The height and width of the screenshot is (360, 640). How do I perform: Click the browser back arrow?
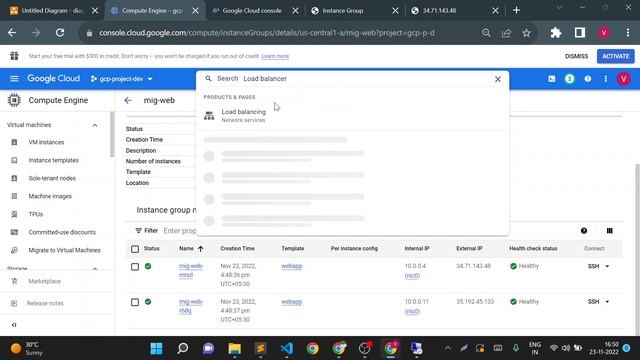pyautogui.click(x=12, y=33)
